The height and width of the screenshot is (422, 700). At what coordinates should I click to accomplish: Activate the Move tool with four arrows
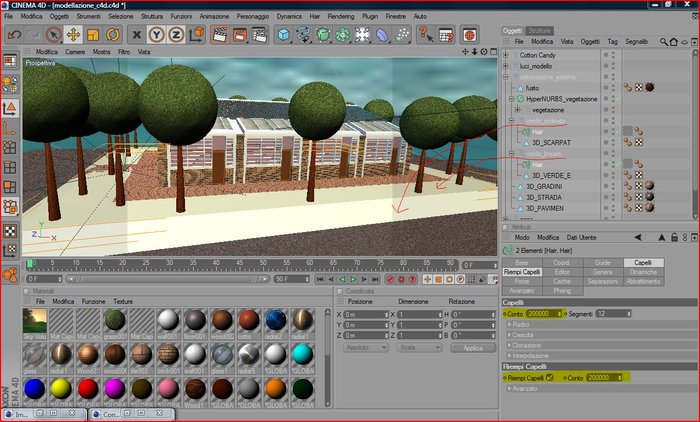(x=73, y=35)
